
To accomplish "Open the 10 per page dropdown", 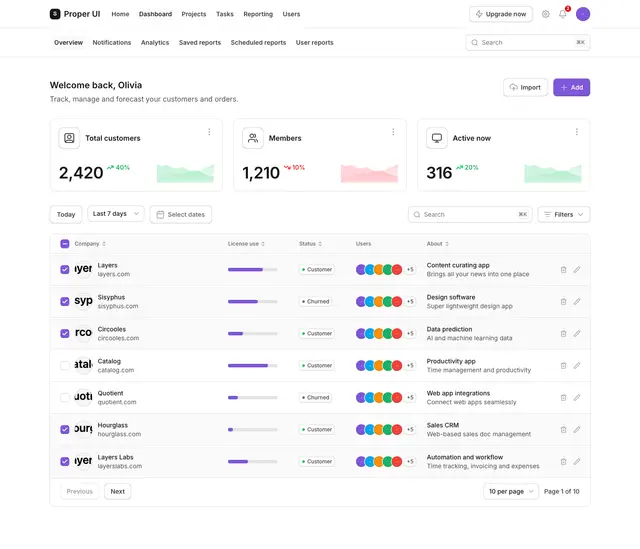I will pyautogui.click(x=511, y=491).
